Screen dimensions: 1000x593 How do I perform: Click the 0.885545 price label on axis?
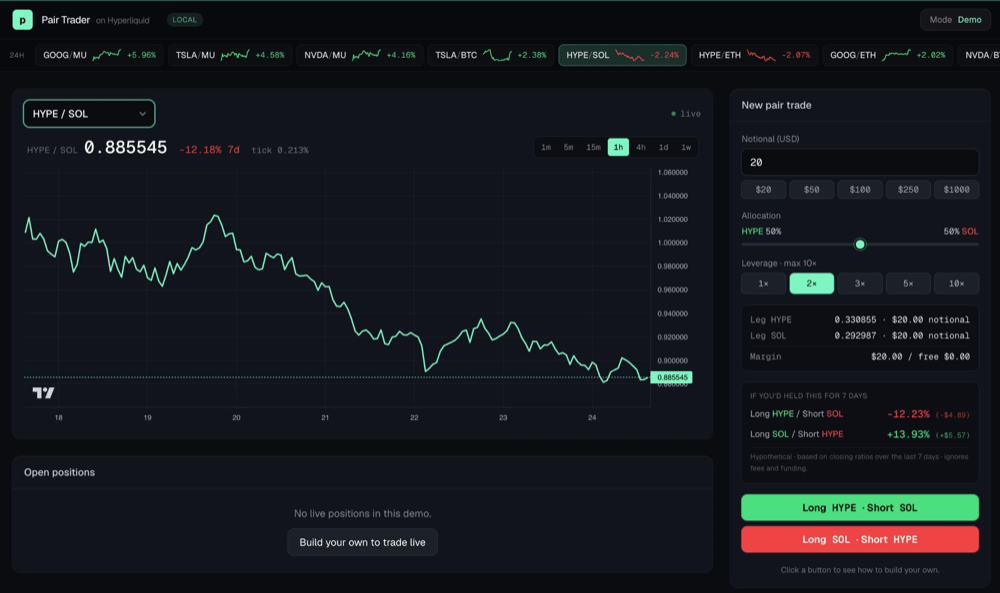[672, 377]
